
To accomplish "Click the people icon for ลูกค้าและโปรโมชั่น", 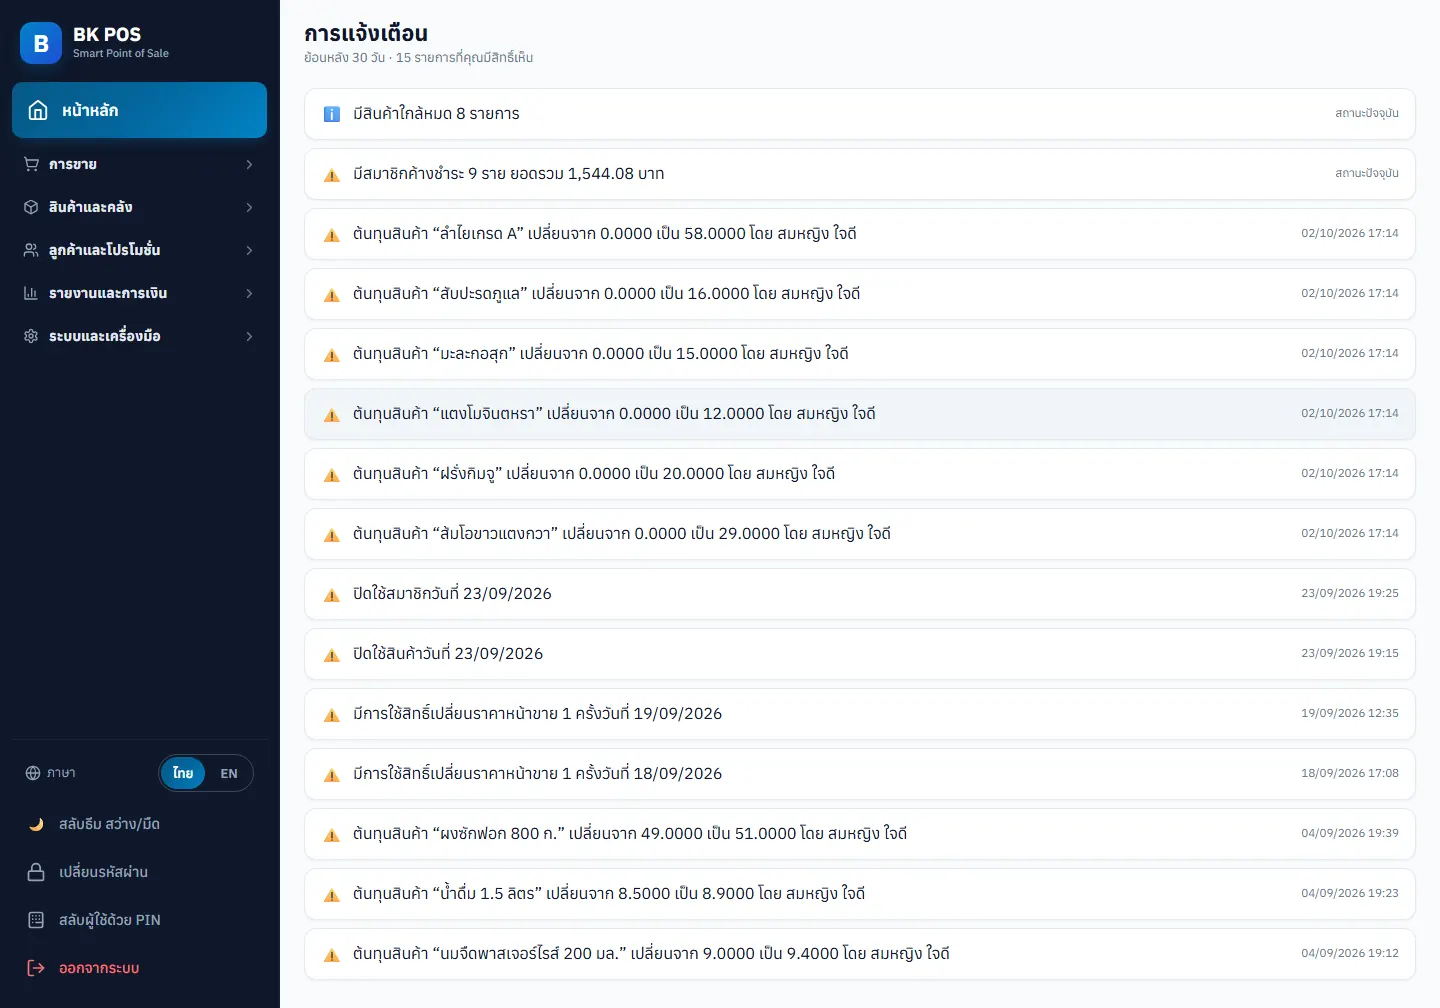I will pyautogui.click(x=31, y=250).
